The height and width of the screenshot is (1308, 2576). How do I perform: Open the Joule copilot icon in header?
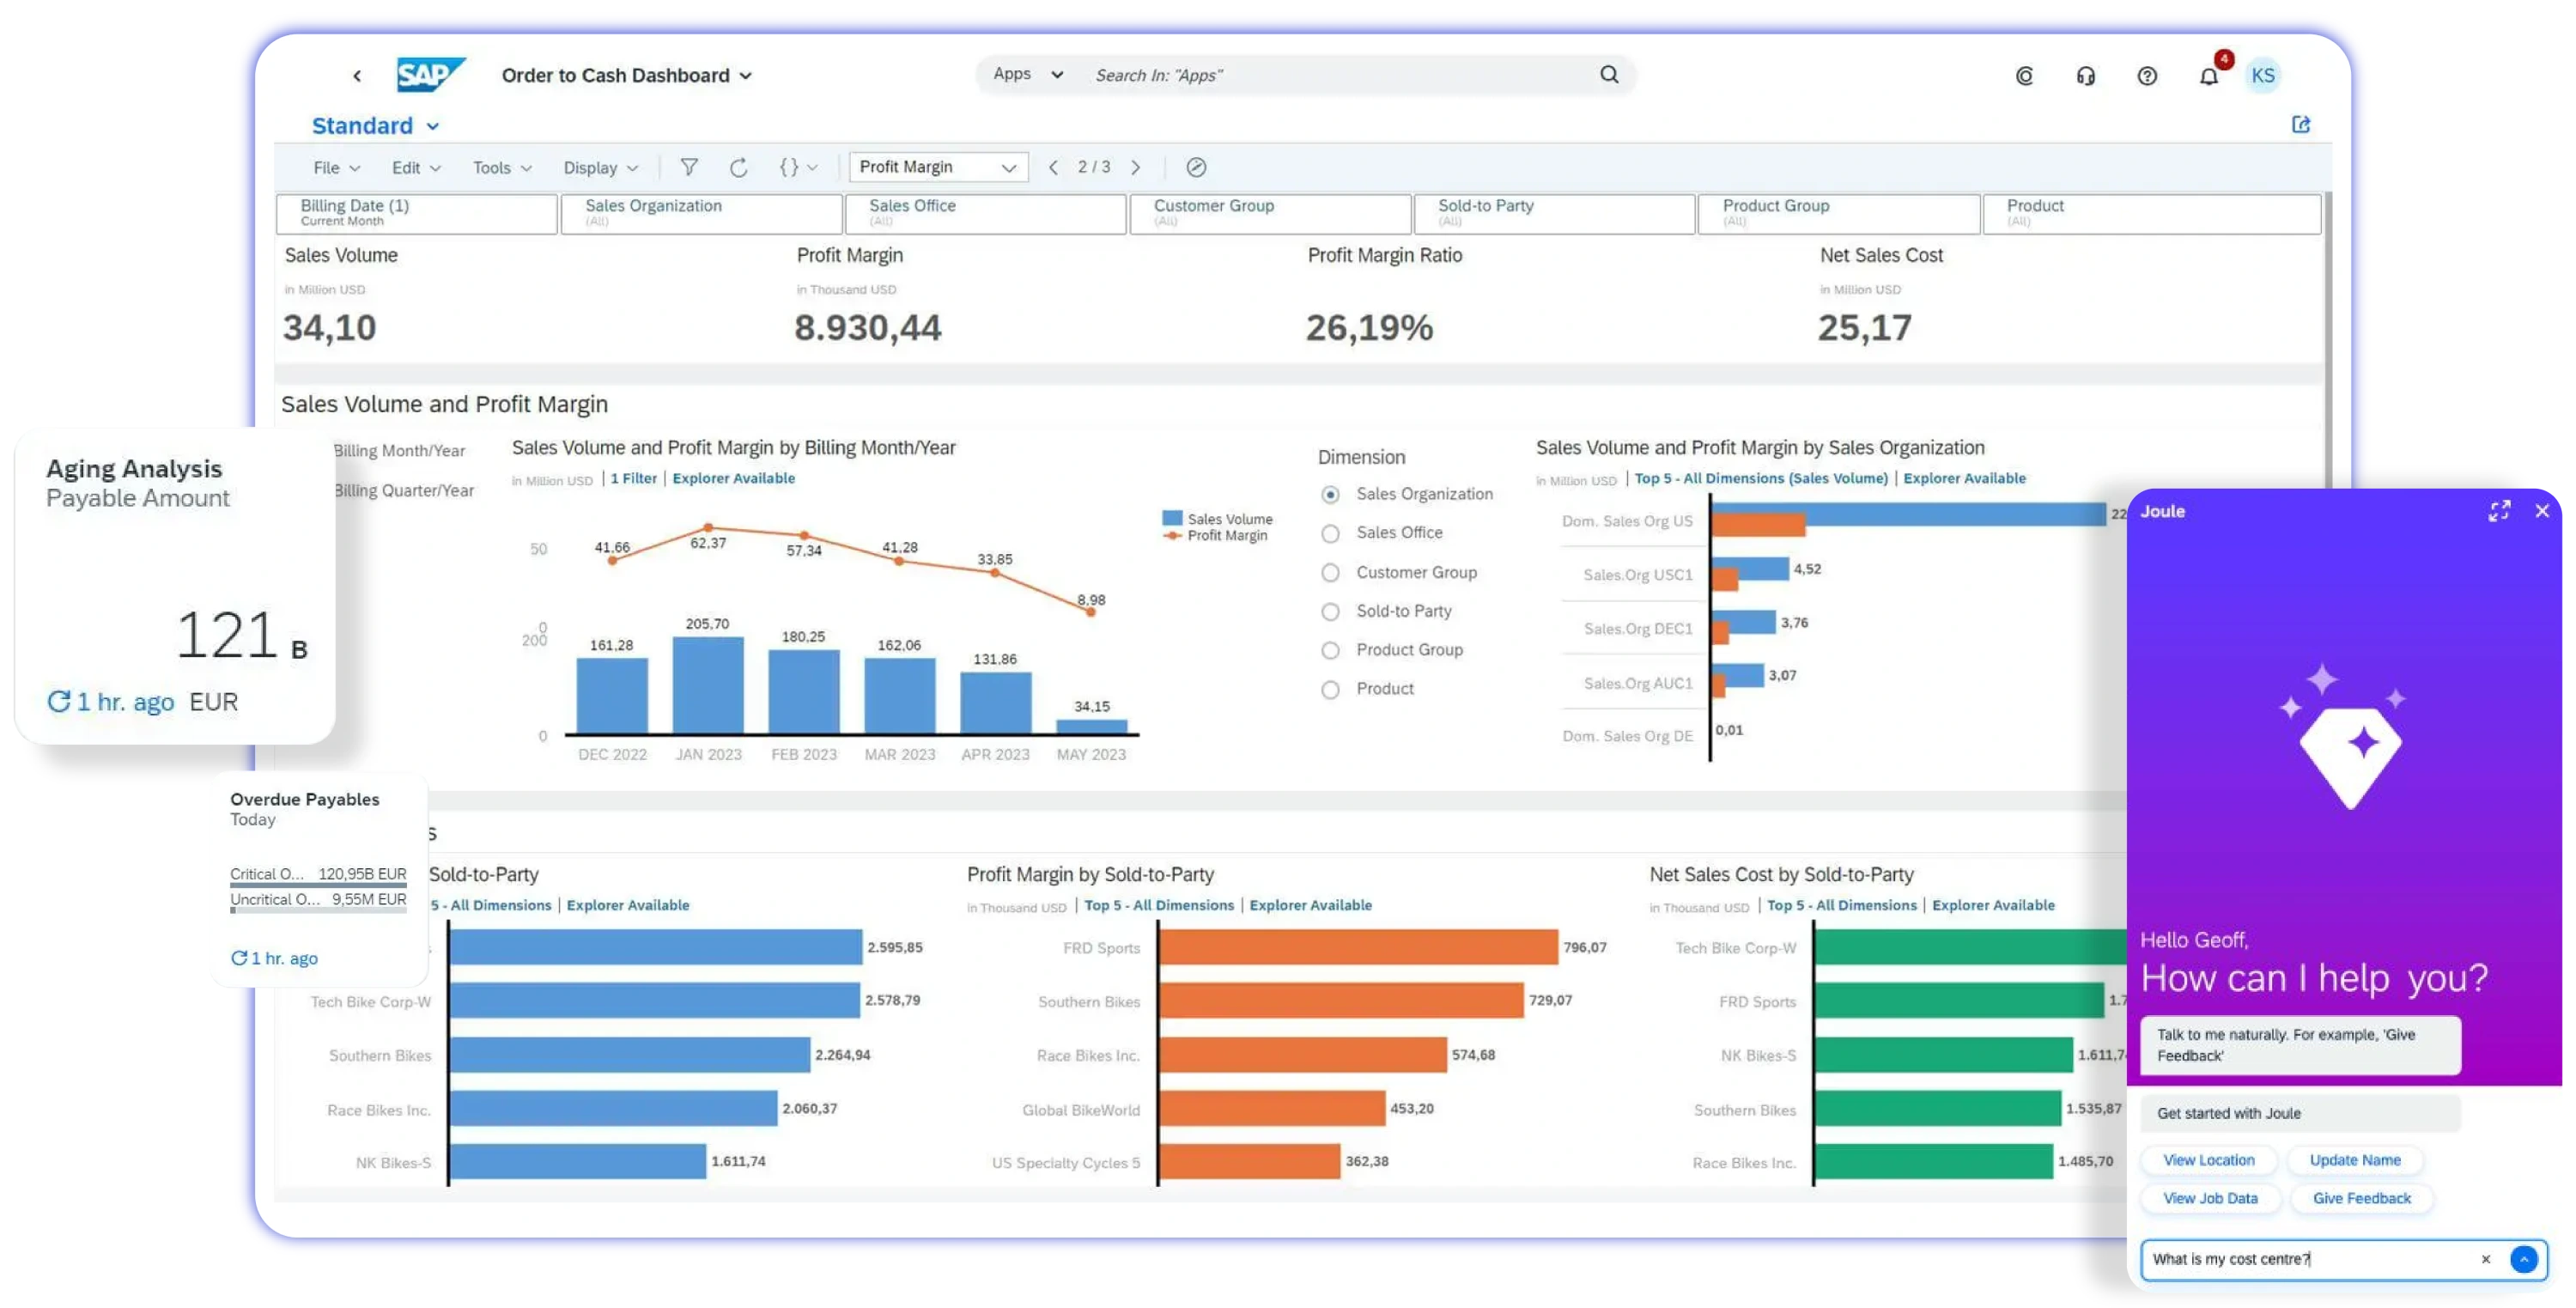[2024, 76]
